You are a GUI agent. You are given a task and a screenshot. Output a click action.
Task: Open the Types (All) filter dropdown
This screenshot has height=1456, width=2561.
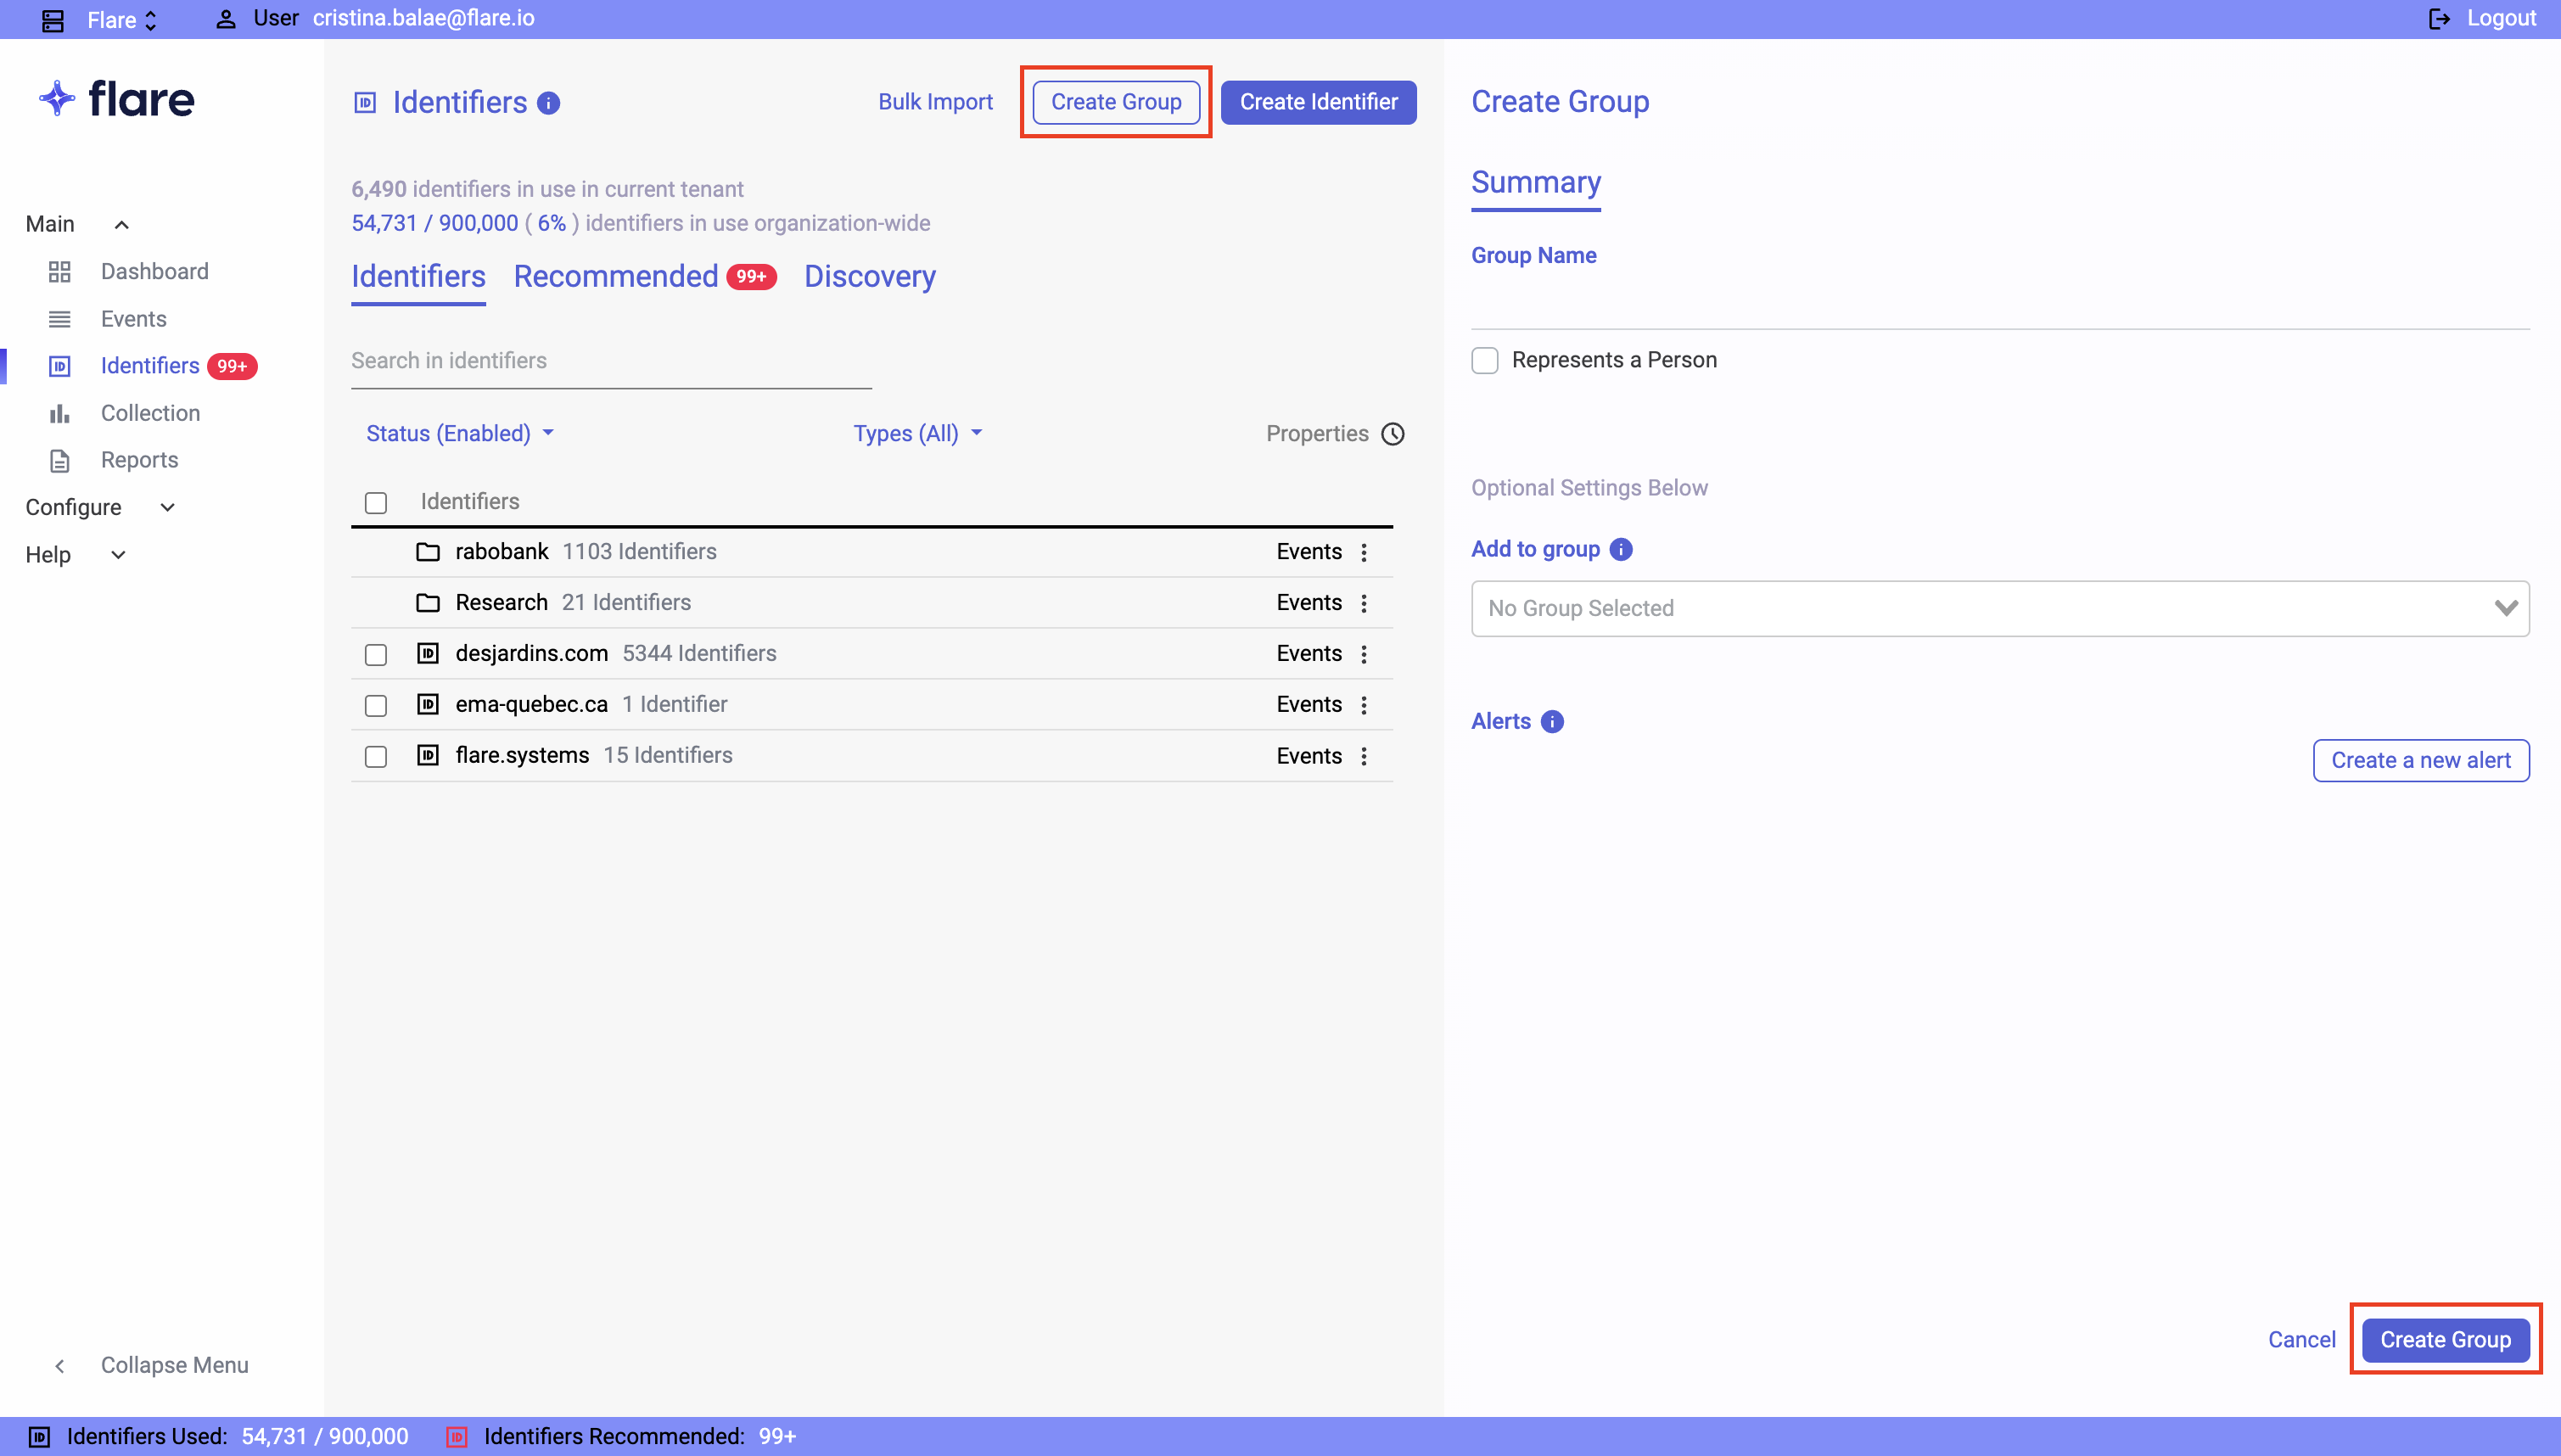click(917, 433)
